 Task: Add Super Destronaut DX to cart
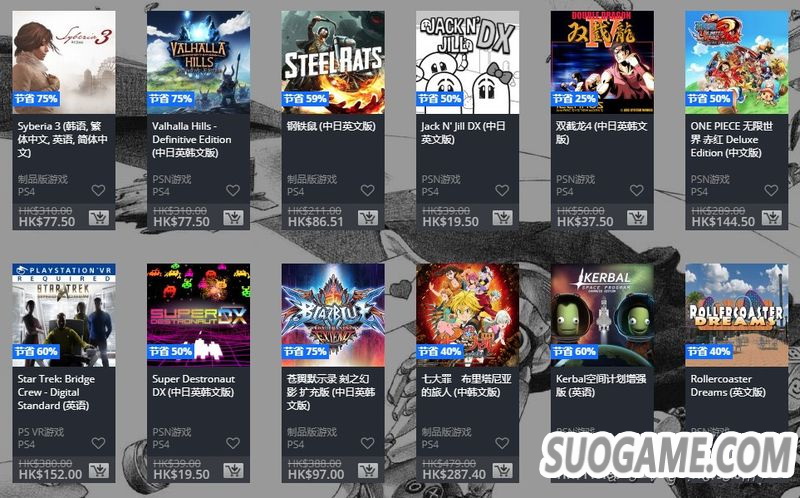(233, 470)
